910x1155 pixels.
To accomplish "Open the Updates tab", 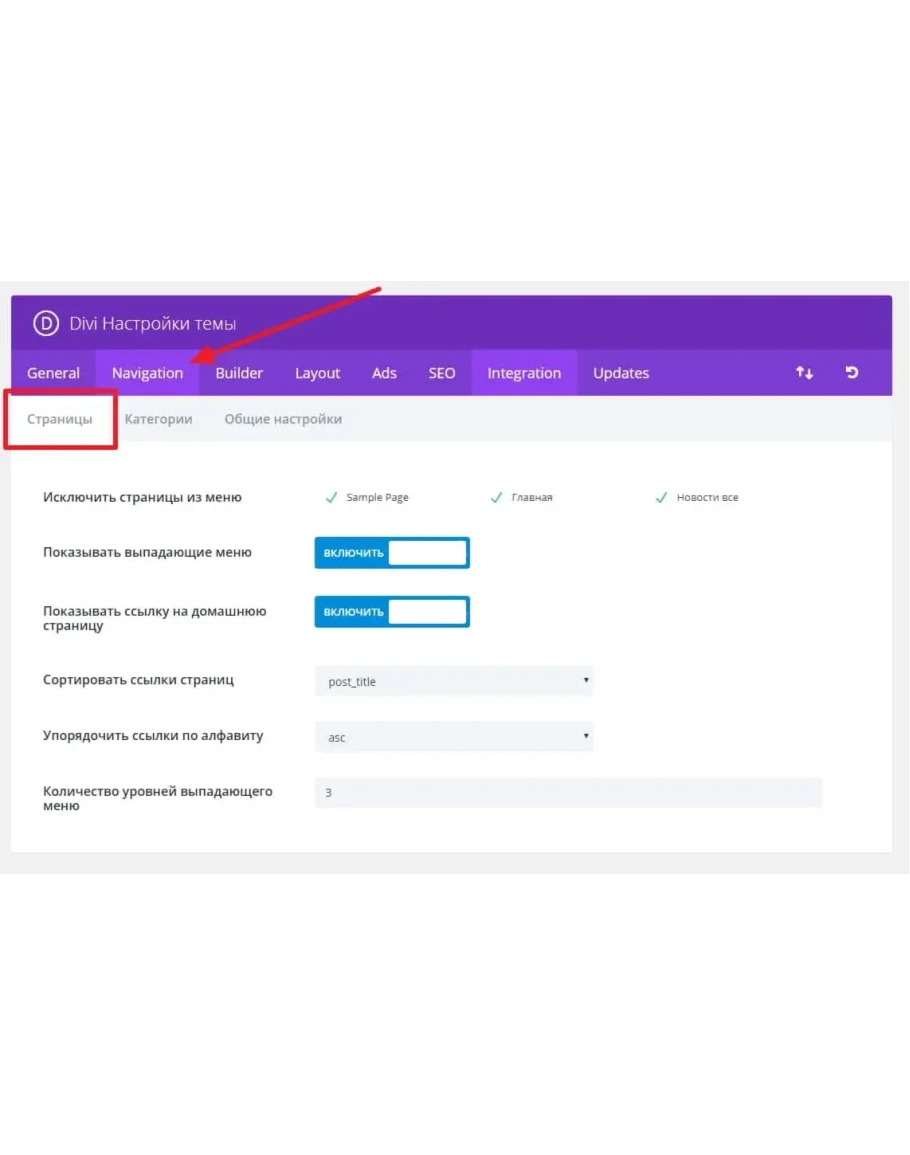I will (621, 373).
